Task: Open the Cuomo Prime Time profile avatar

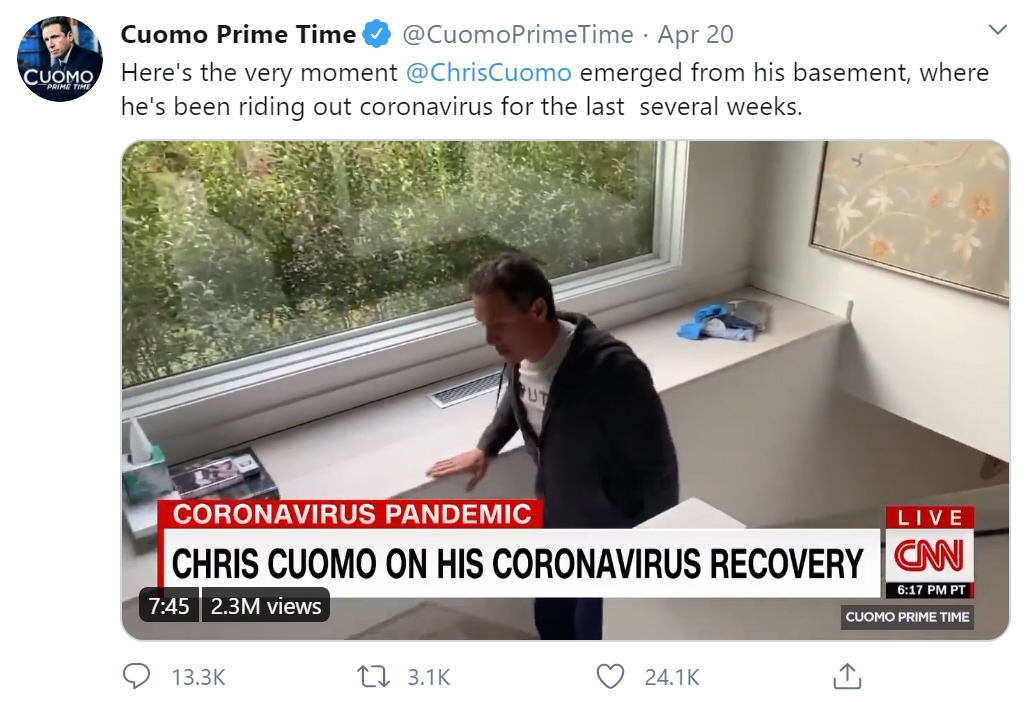Action: coord(60,58)
